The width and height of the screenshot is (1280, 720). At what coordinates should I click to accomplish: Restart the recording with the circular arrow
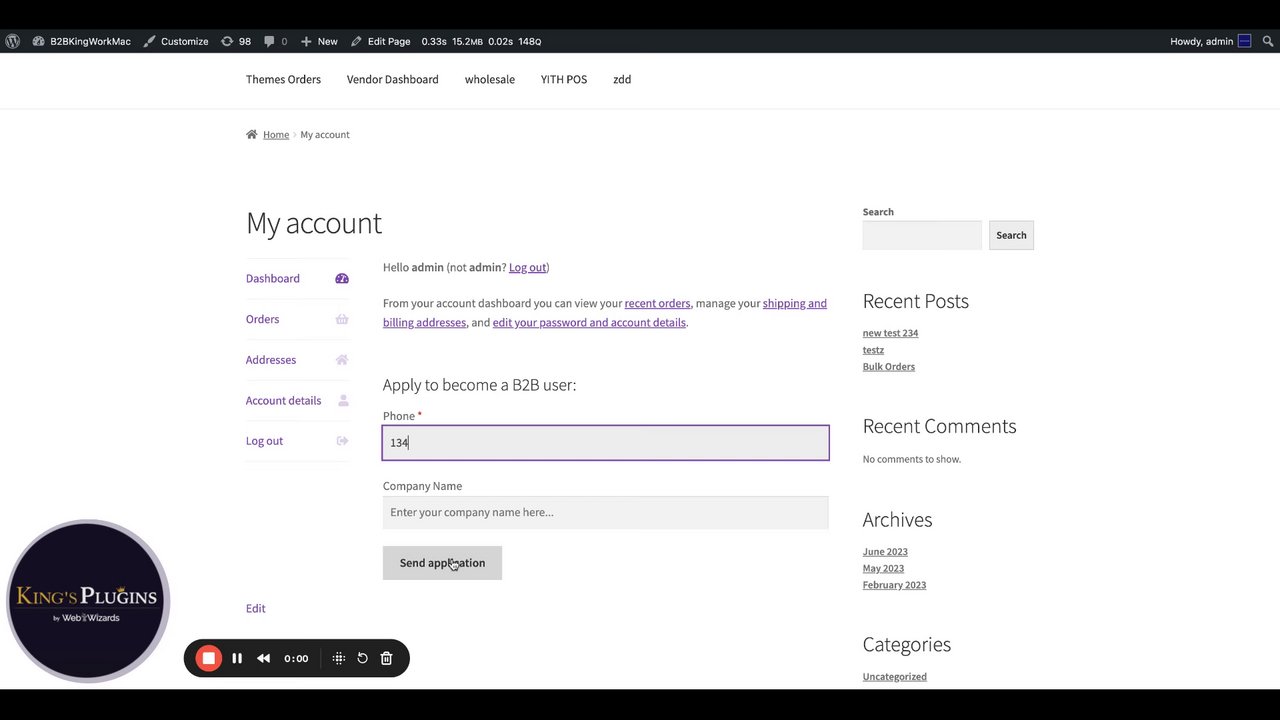362,658
